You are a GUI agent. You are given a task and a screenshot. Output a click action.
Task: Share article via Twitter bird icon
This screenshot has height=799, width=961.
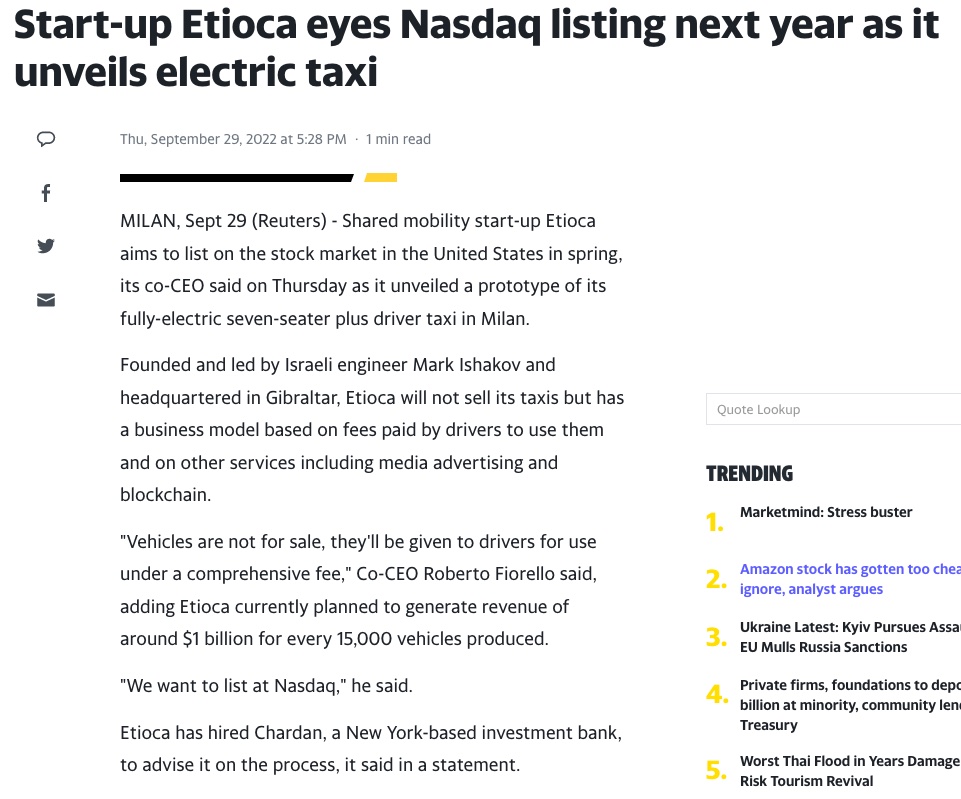[46, 246]
